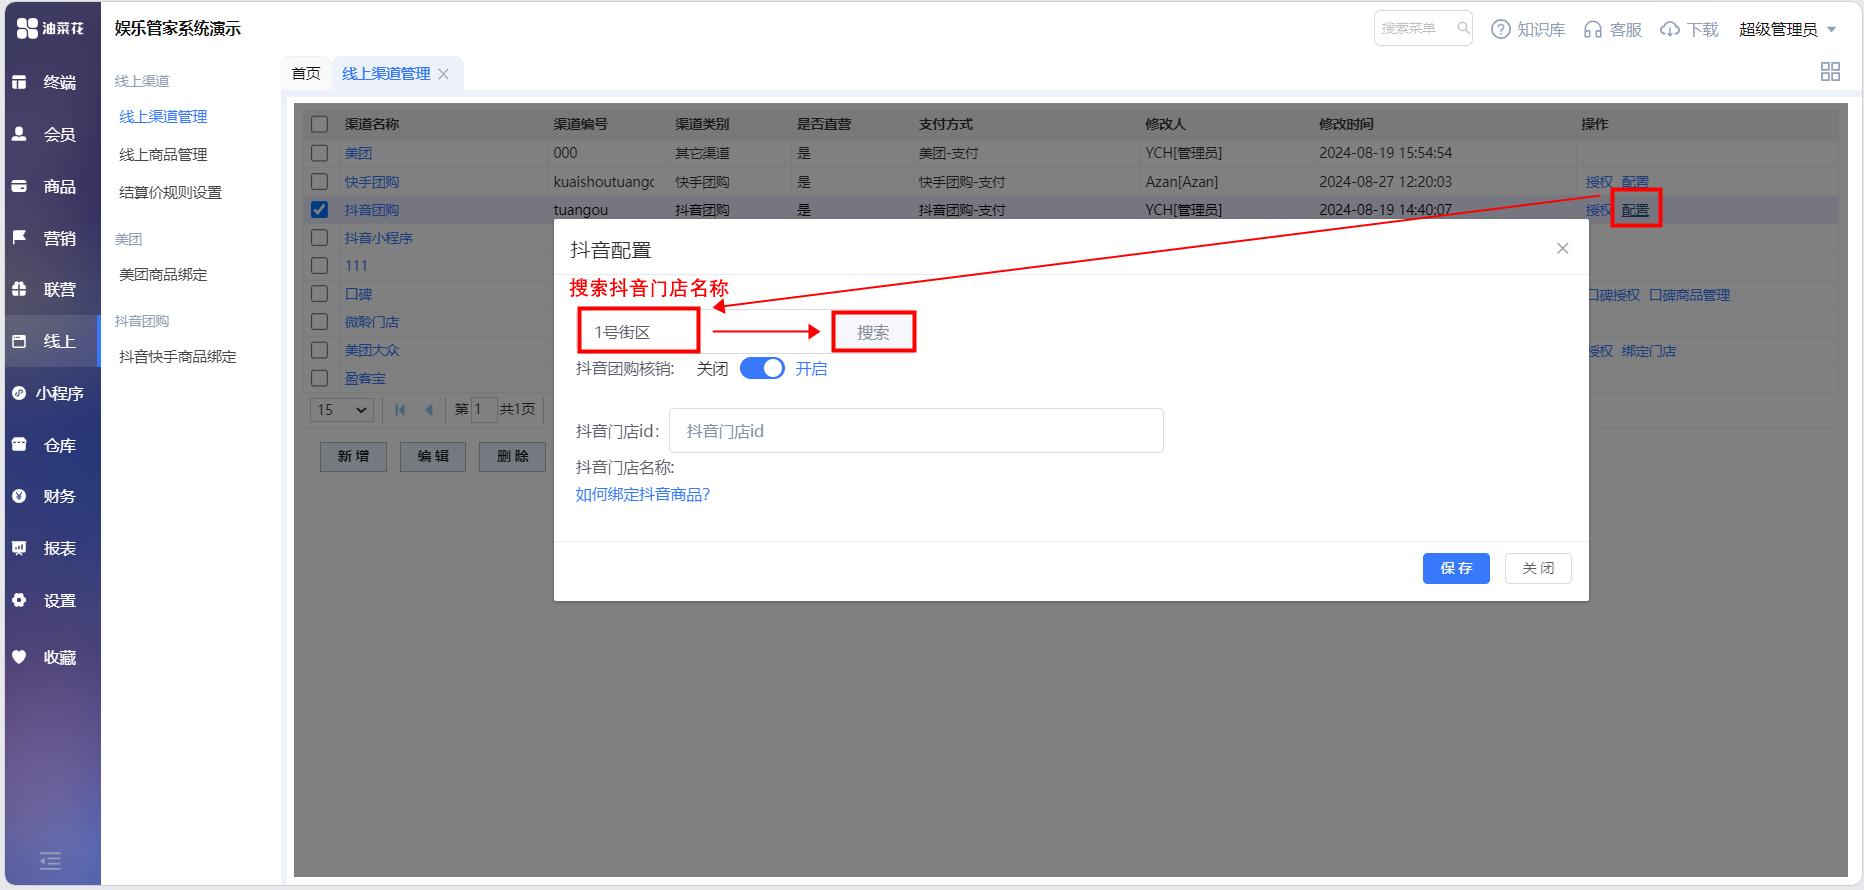Open the 报表 sidebar section

pos(50,548)
